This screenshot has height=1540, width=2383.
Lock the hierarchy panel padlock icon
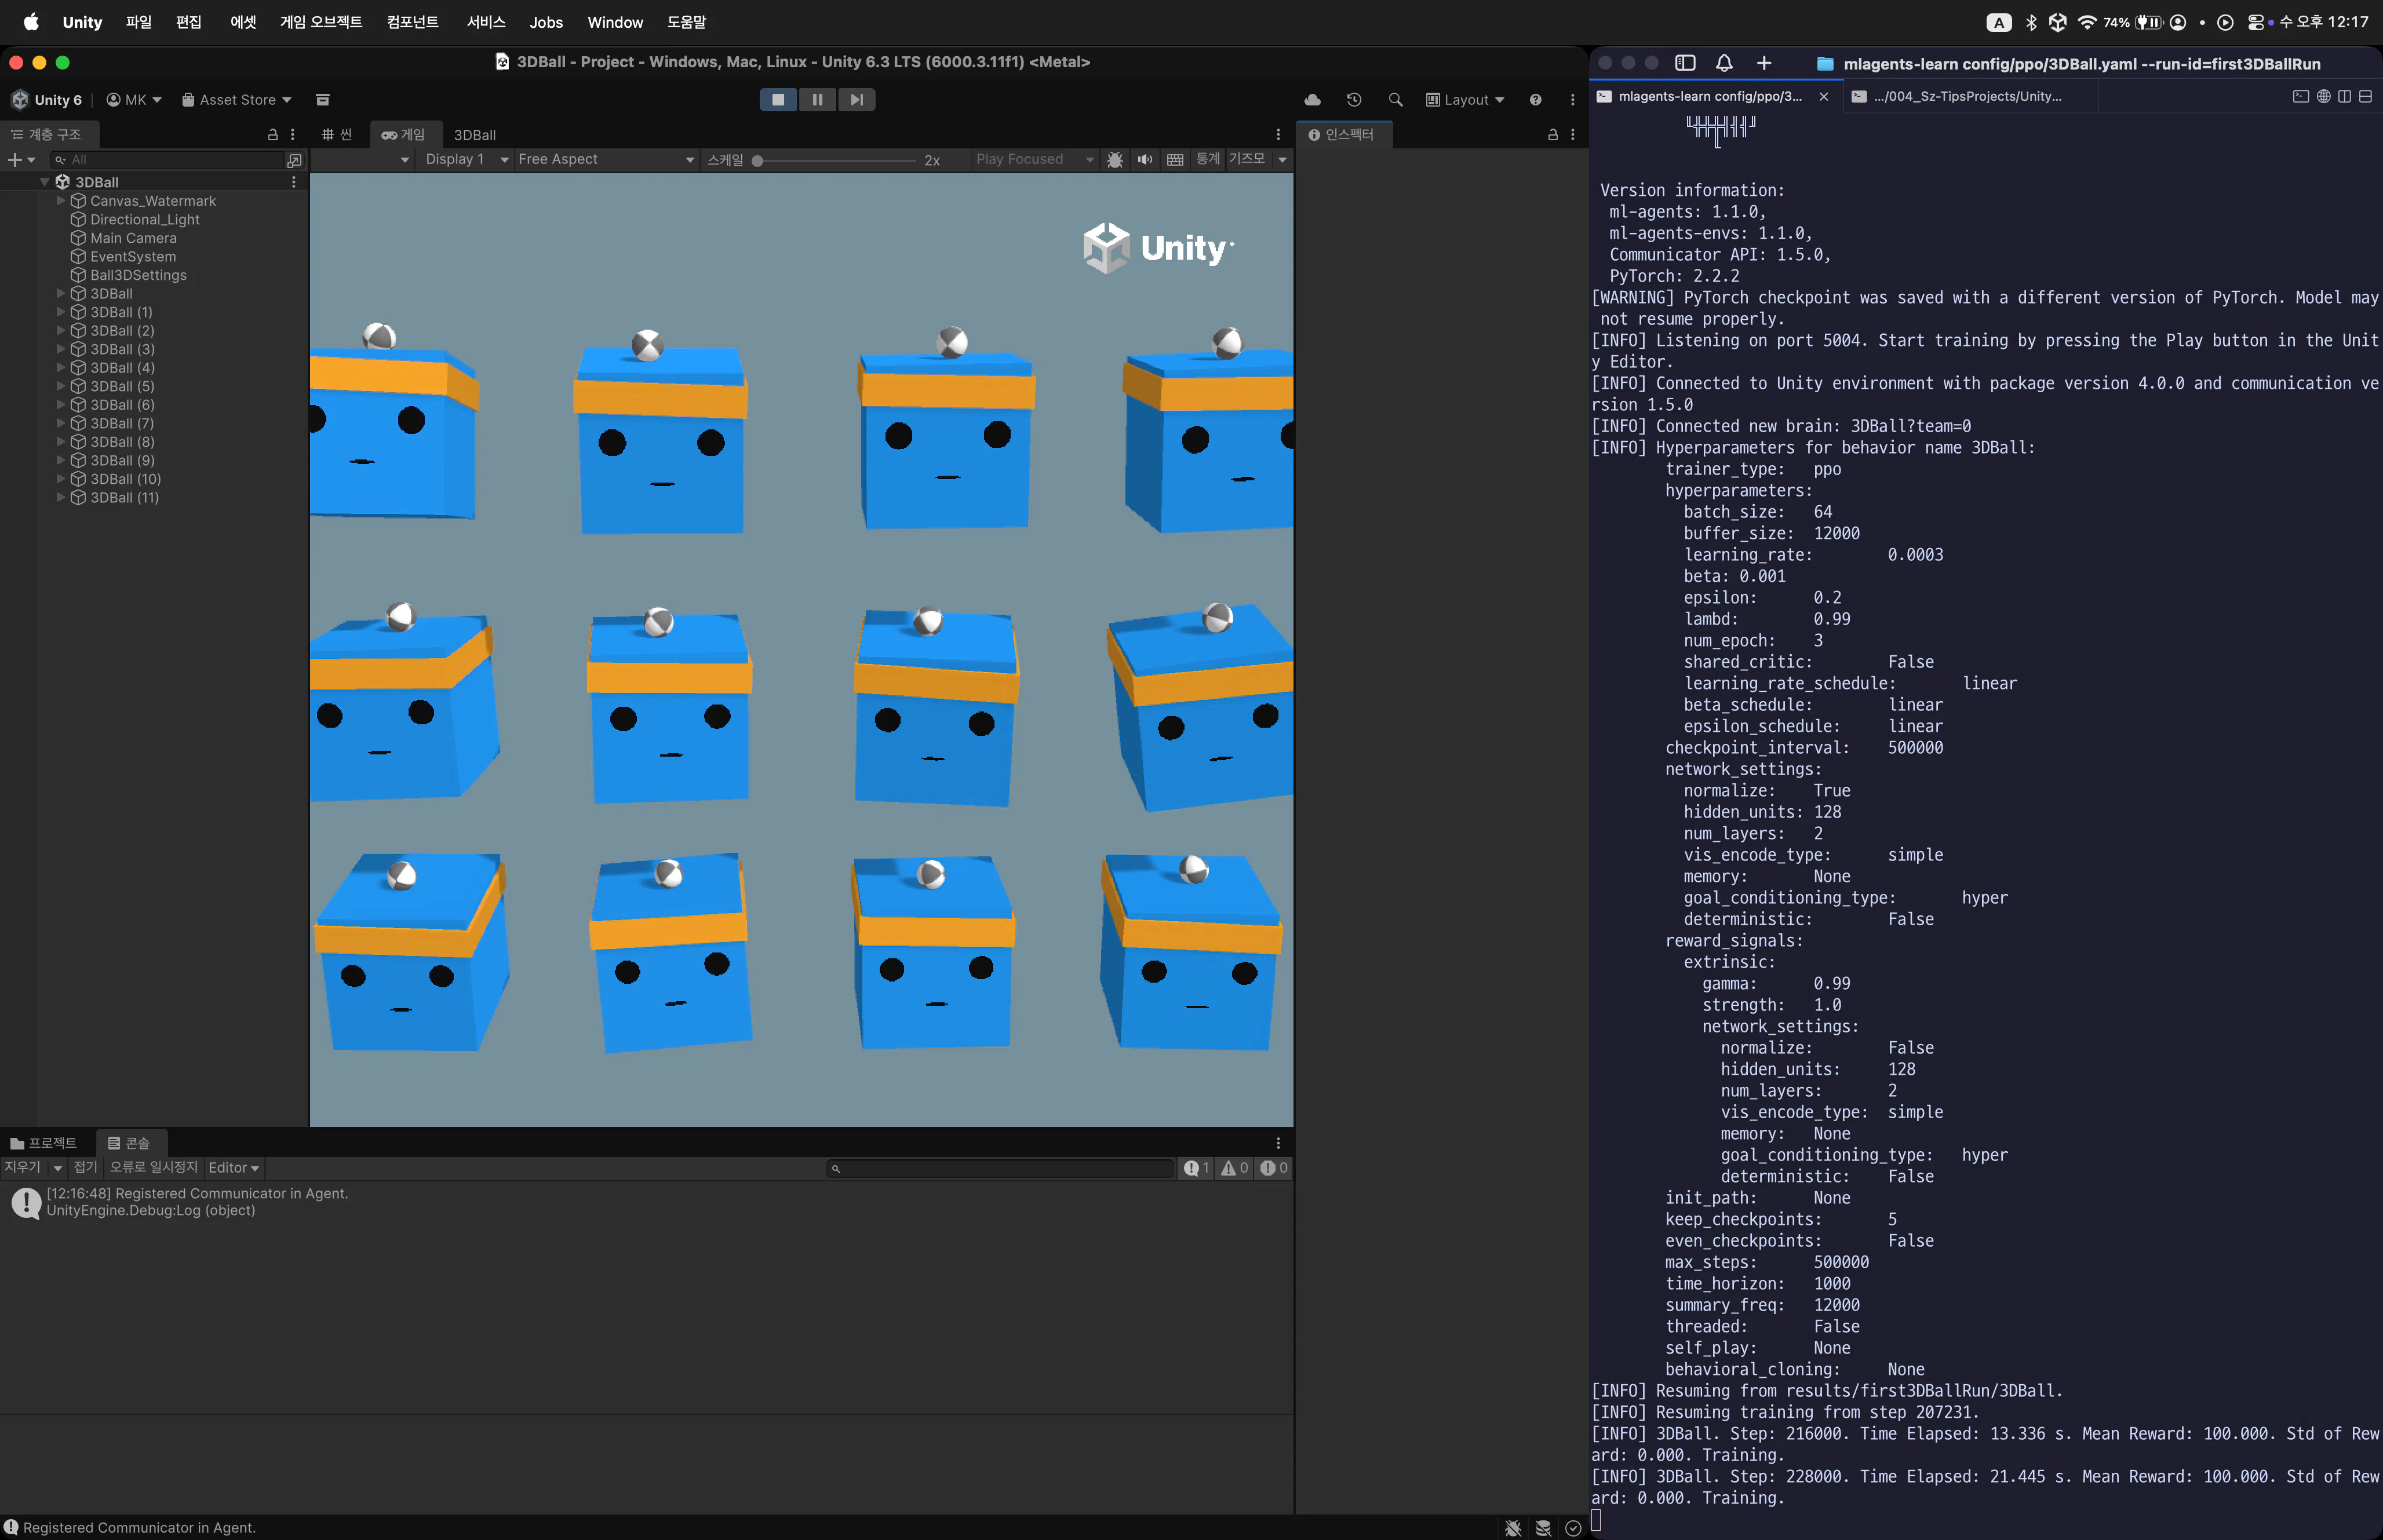(272, 134)
